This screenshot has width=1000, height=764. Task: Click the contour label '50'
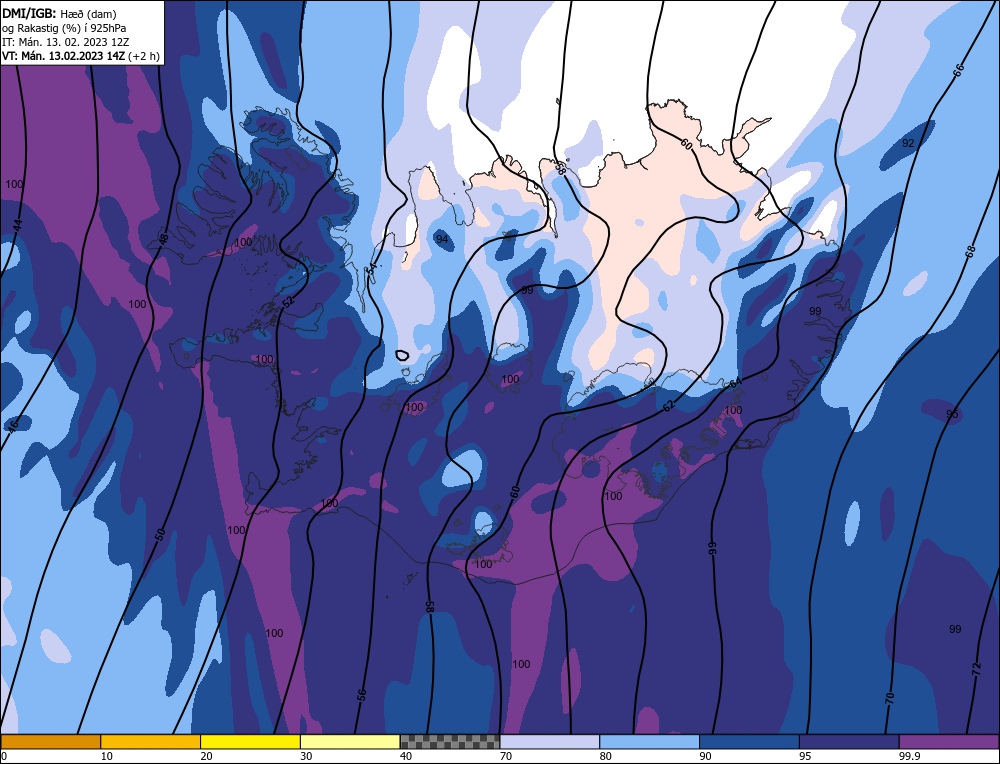[x=159, y=534]
